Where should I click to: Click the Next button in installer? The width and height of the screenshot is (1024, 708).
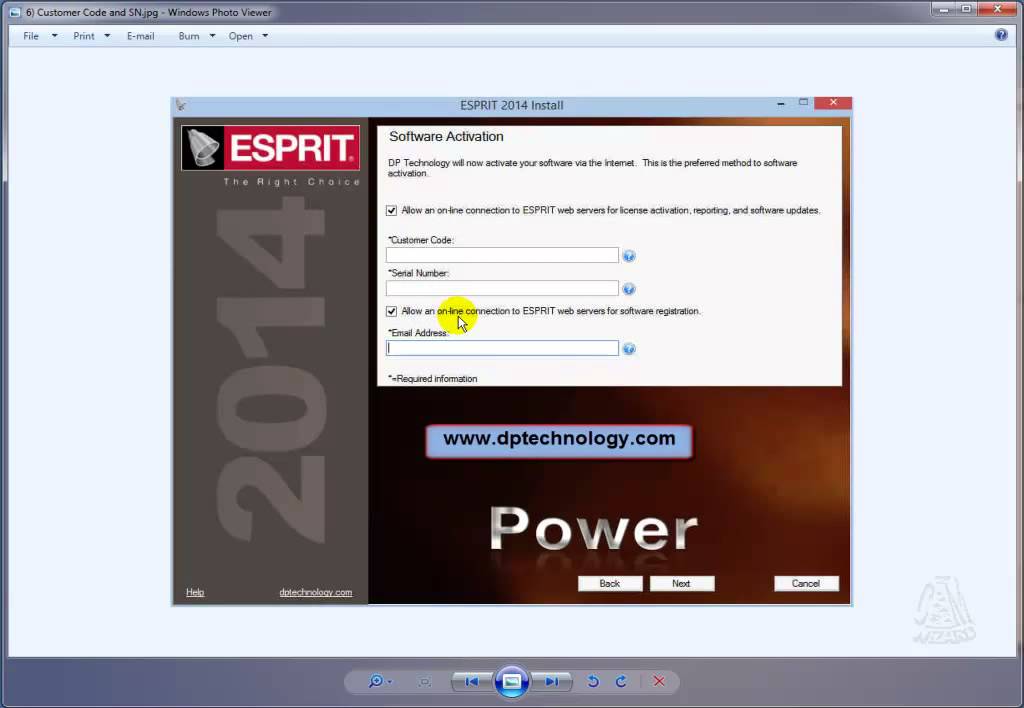pyautogui.click(x=682, y=583)
